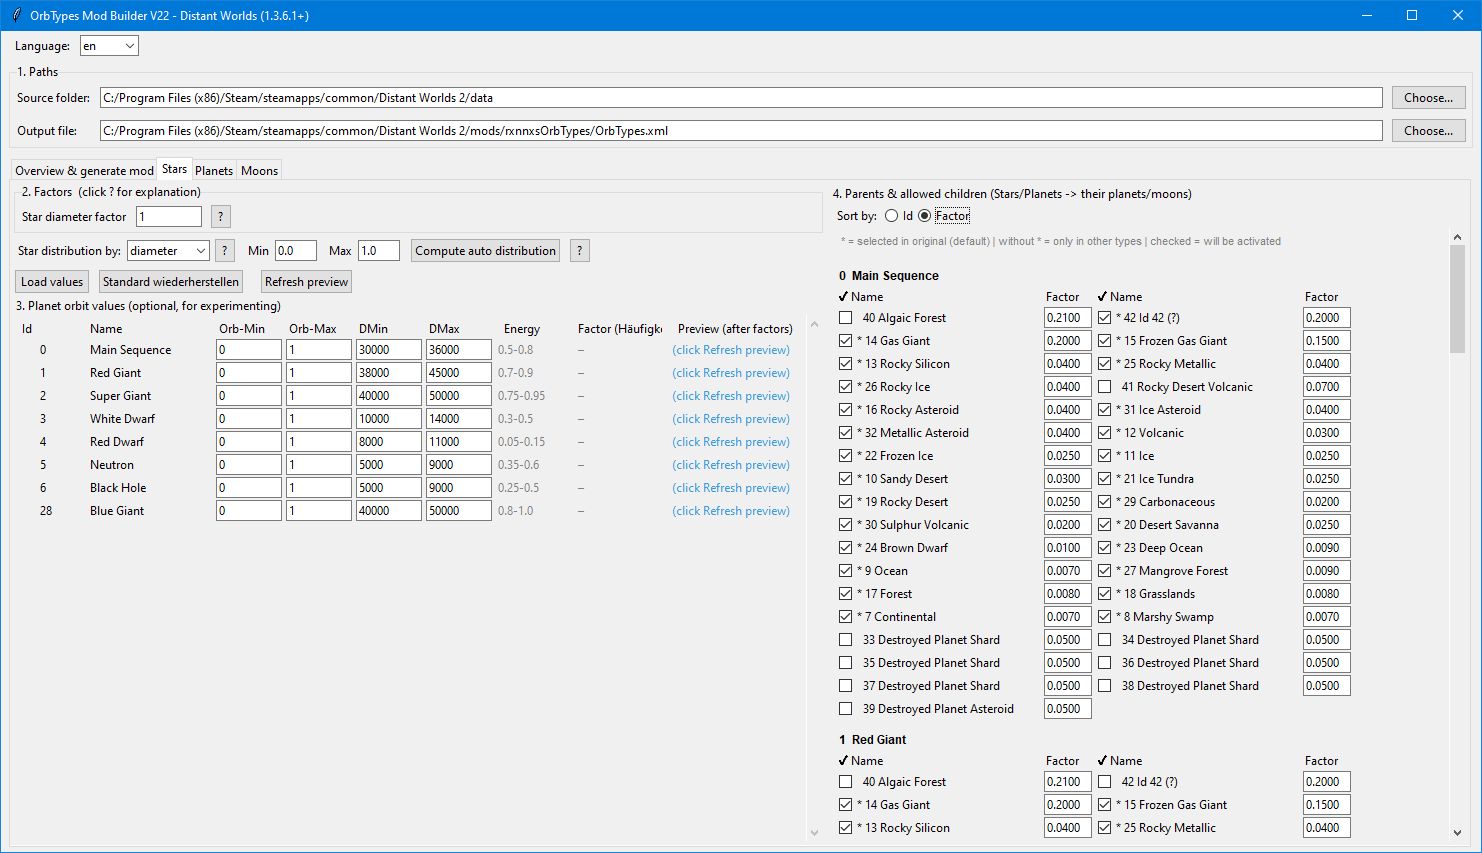Open the Star distribution by dropdown

pos(168,251)
